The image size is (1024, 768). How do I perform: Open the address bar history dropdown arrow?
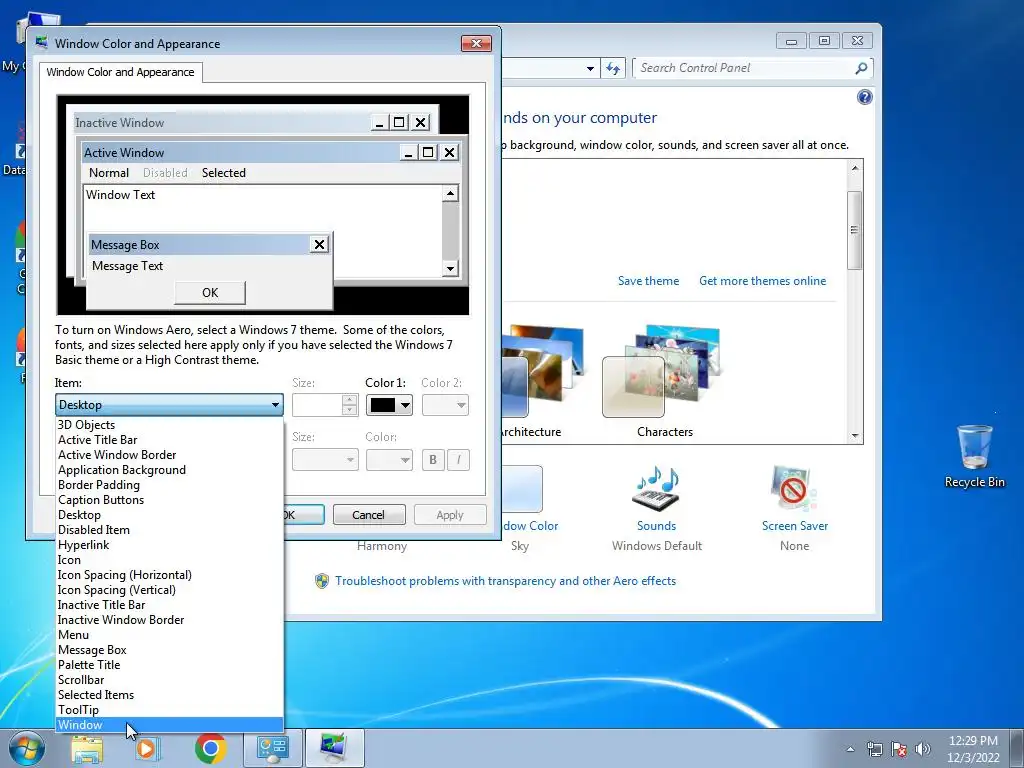click(x=590, y=68)
